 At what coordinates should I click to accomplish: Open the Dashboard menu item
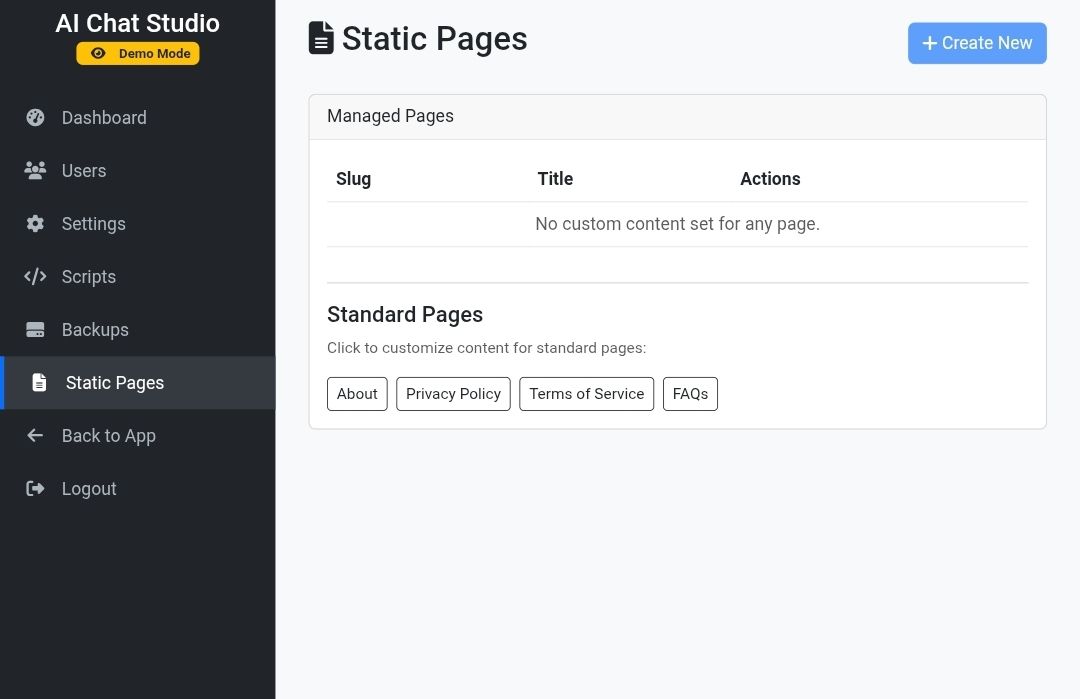[x=104, y=118]
